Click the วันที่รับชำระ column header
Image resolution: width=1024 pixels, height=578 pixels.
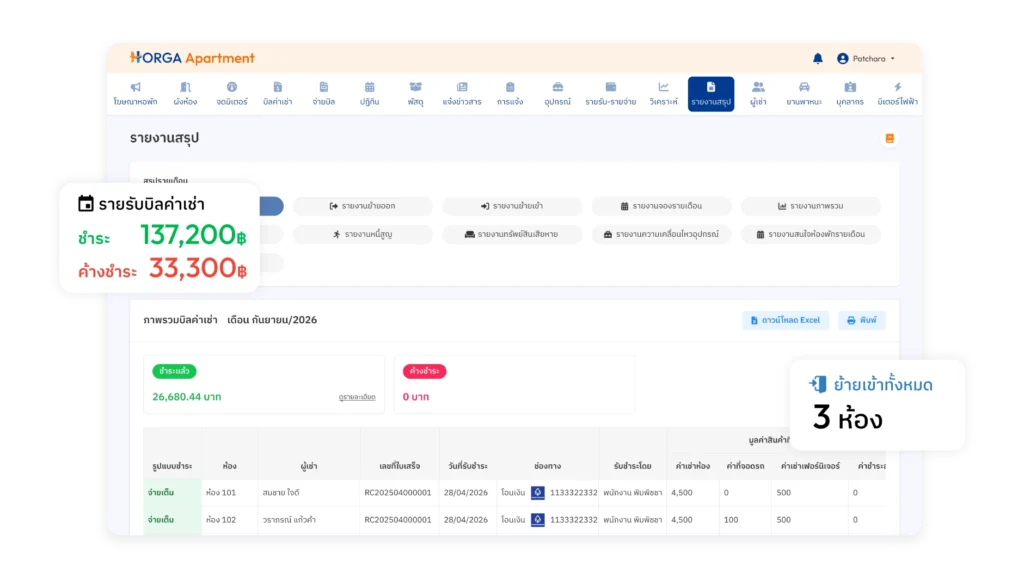[x=468, y=466]
